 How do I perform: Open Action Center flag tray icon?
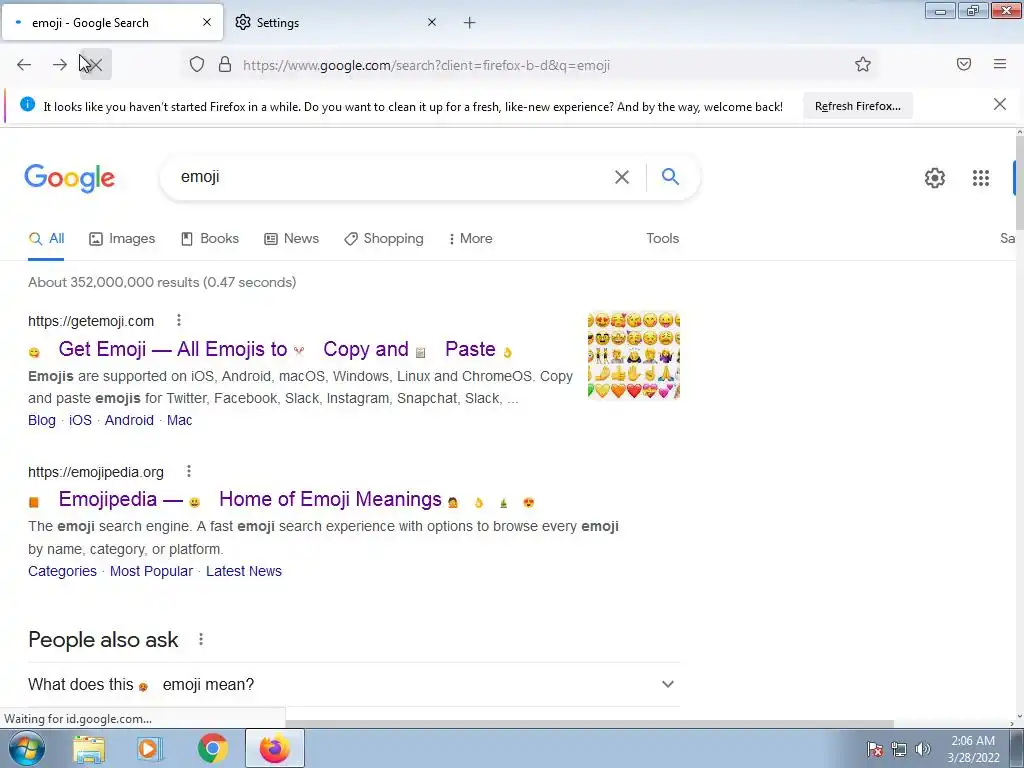click(x=875, y=749)
